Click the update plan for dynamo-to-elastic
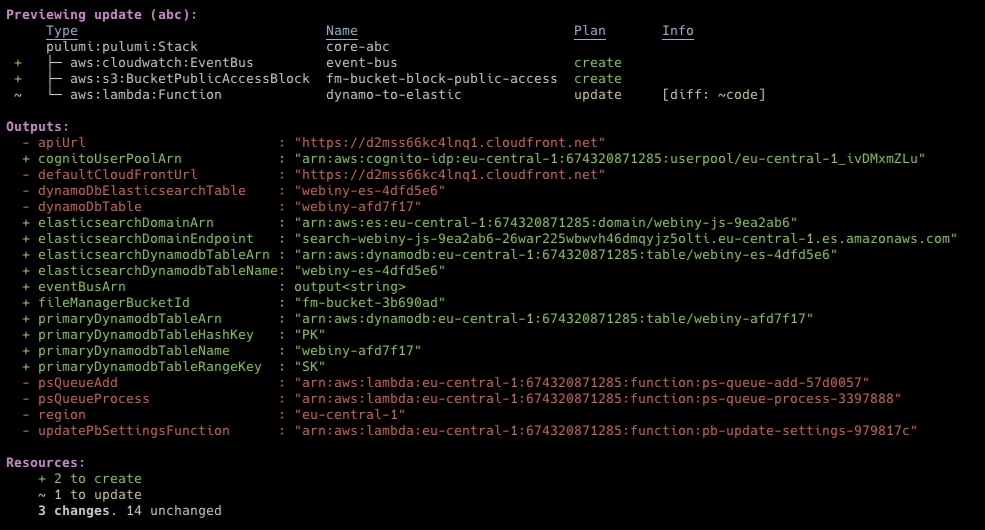The height and width of the screenshot is (530, 985). point(598,95)
